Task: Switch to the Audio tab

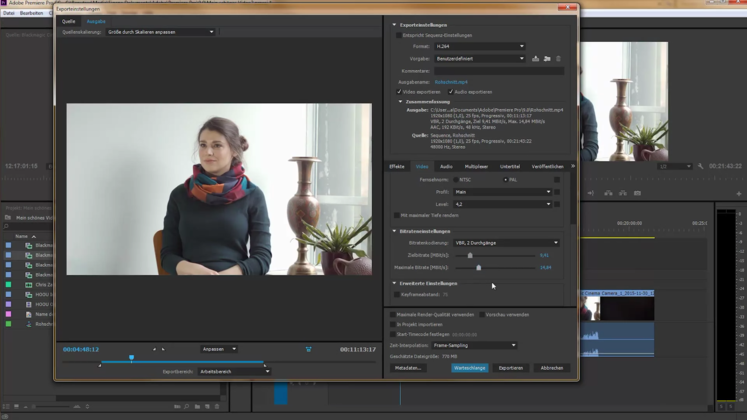Action: (x=446, y=166)
